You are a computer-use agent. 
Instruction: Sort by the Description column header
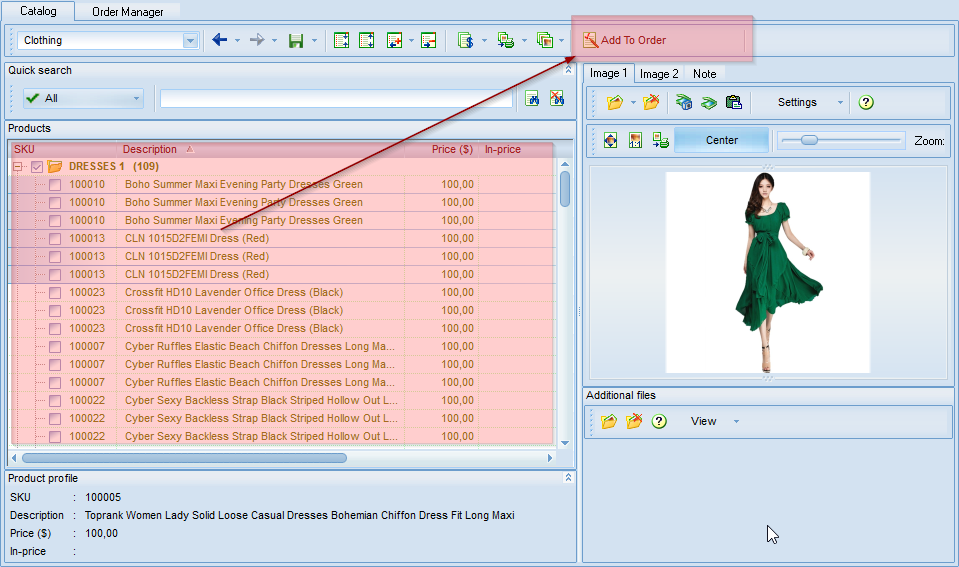[x=260, y=149]
